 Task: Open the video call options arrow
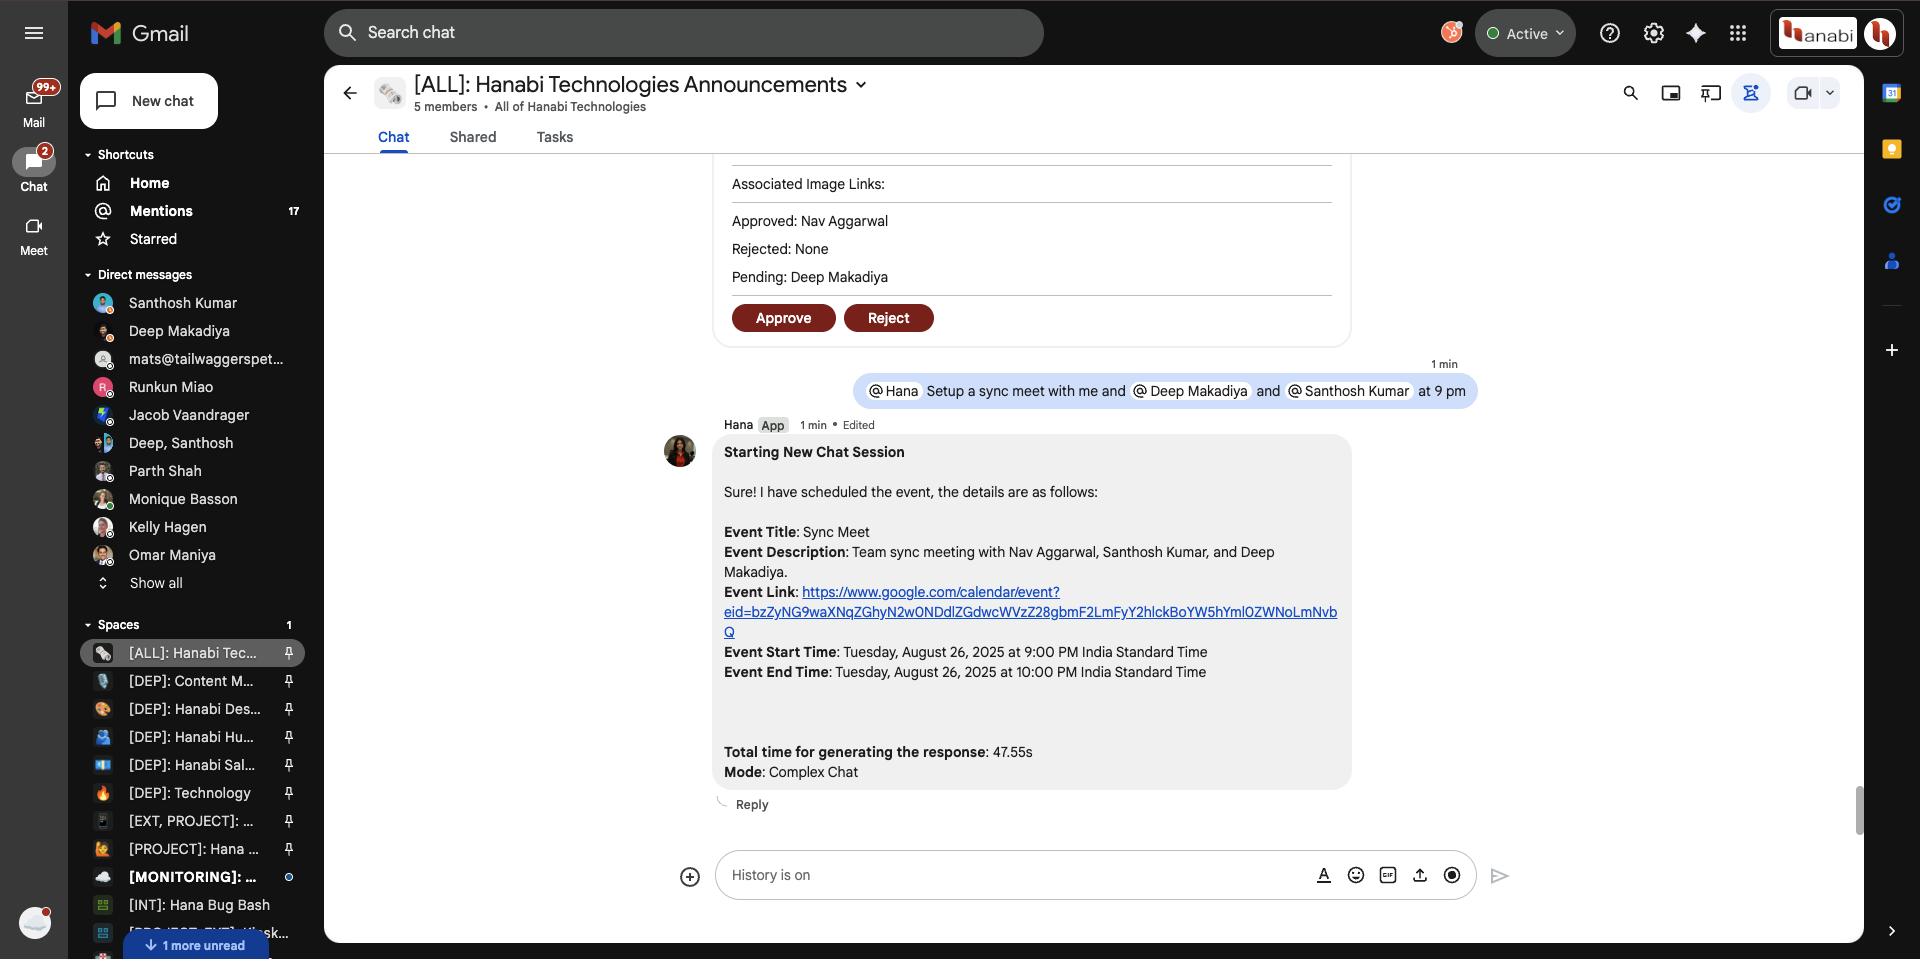click(x=1830, y=93)
